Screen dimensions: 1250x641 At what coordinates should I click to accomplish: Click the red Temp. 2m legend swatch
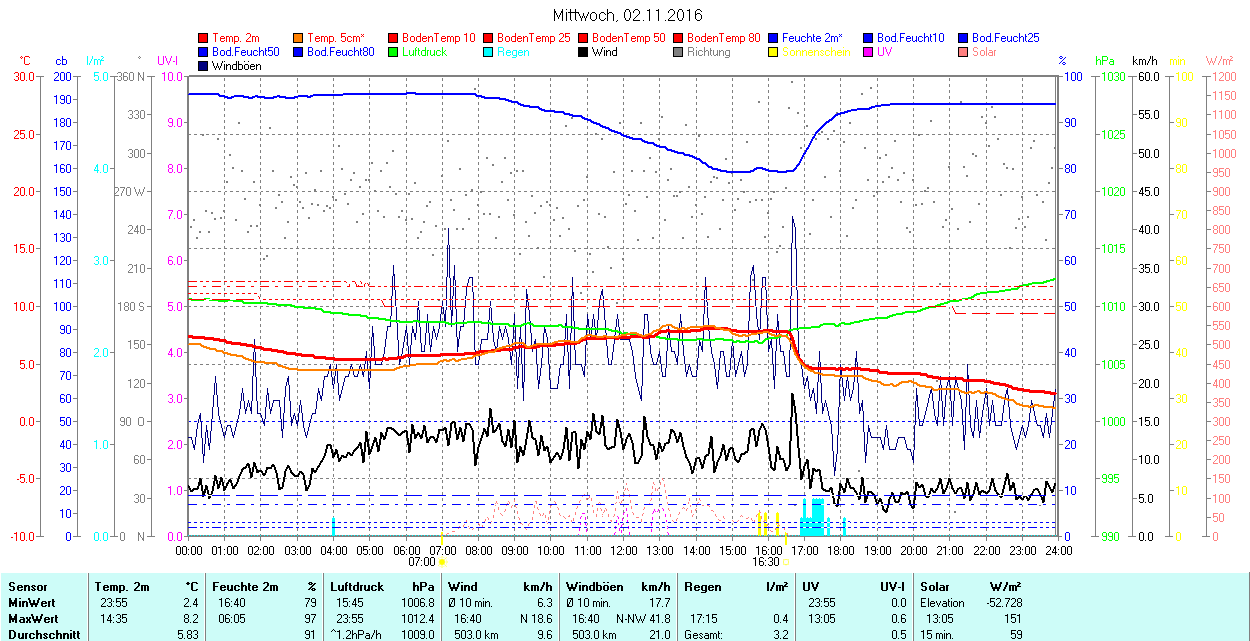(204, 38)
